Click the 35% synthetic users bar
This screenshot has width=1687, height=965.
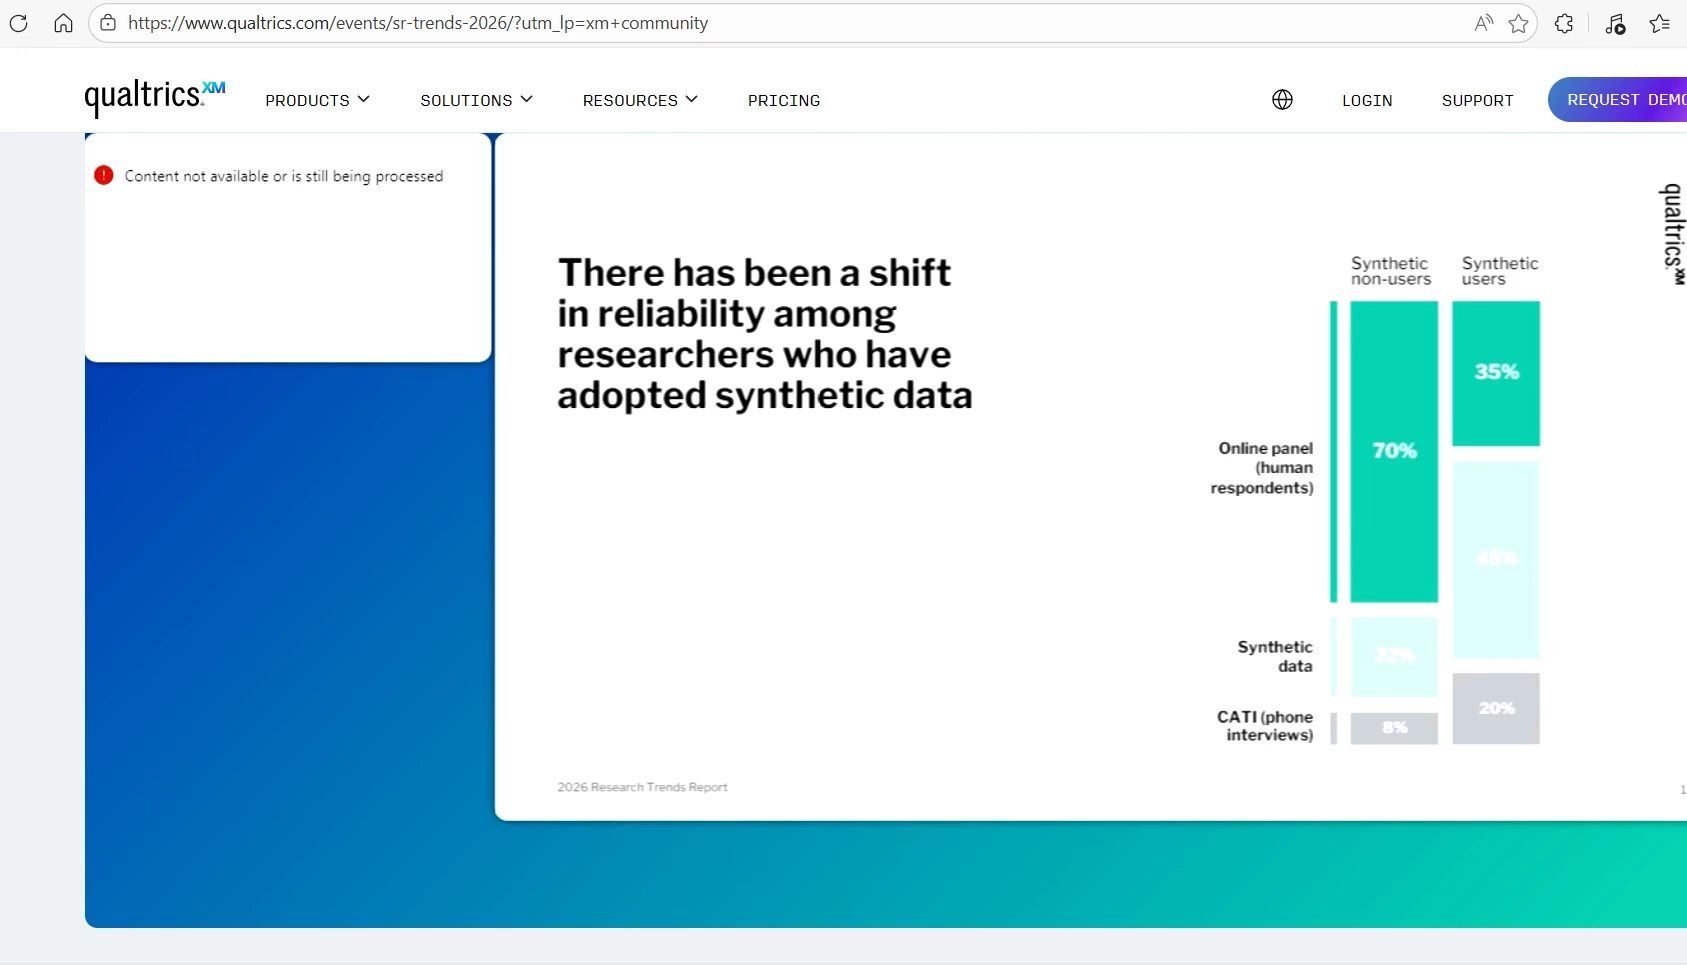coord(1496,373)
